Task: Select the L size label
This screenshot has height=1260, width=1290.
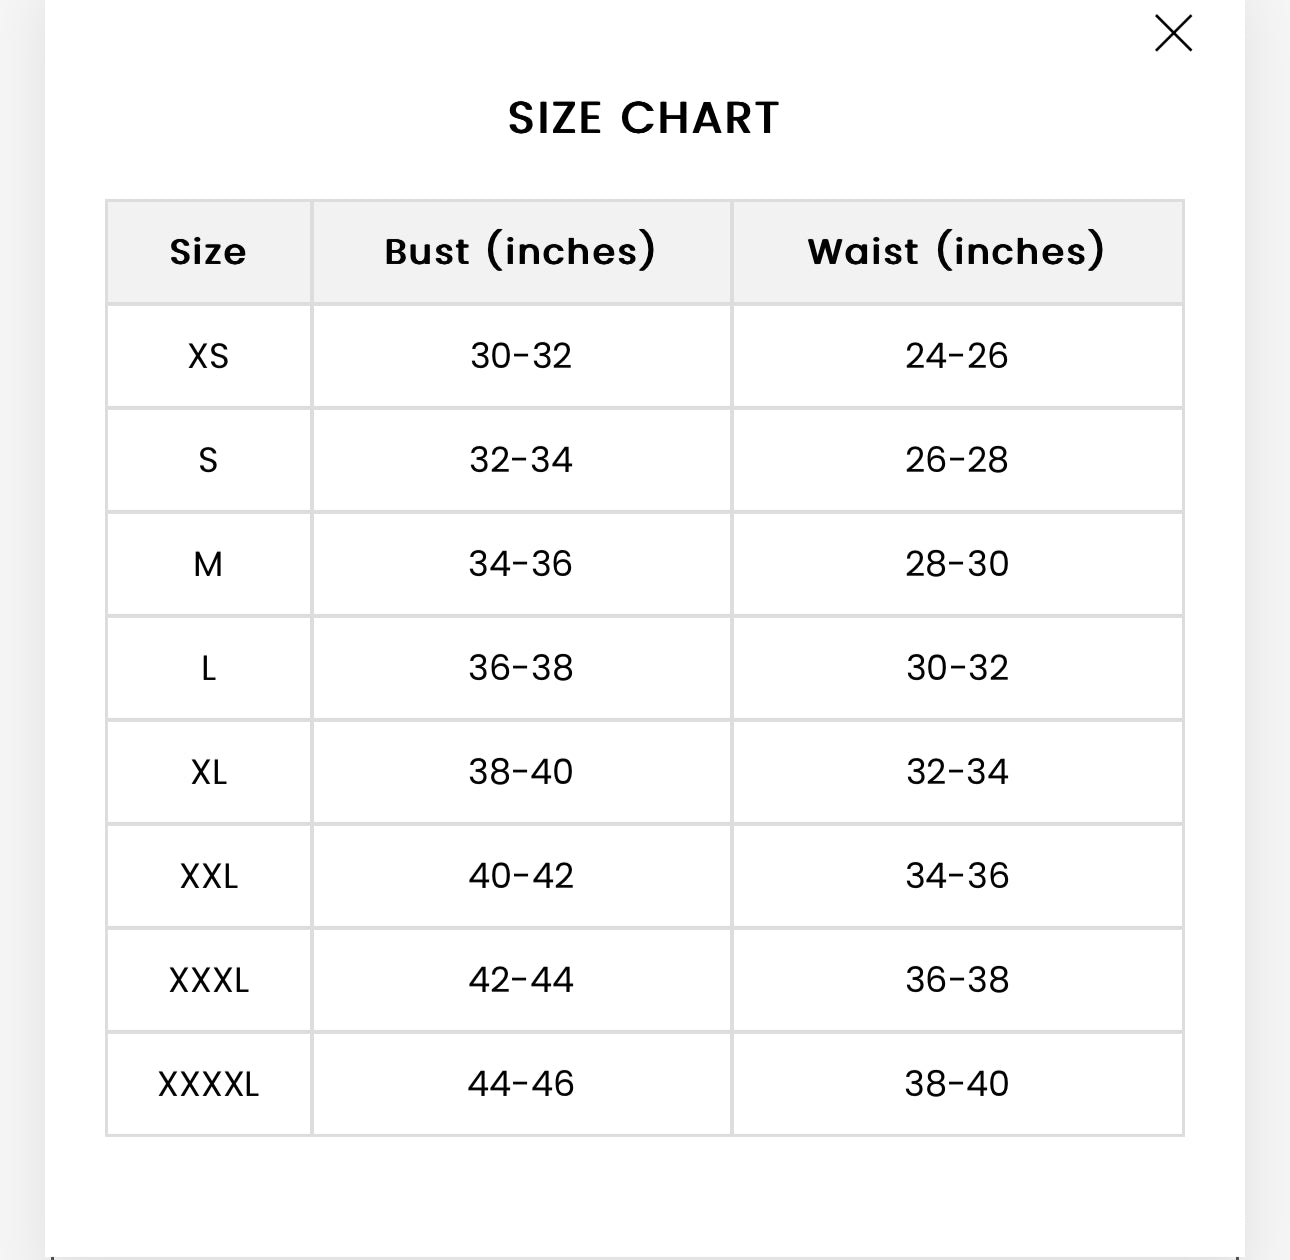Action: 208,667
